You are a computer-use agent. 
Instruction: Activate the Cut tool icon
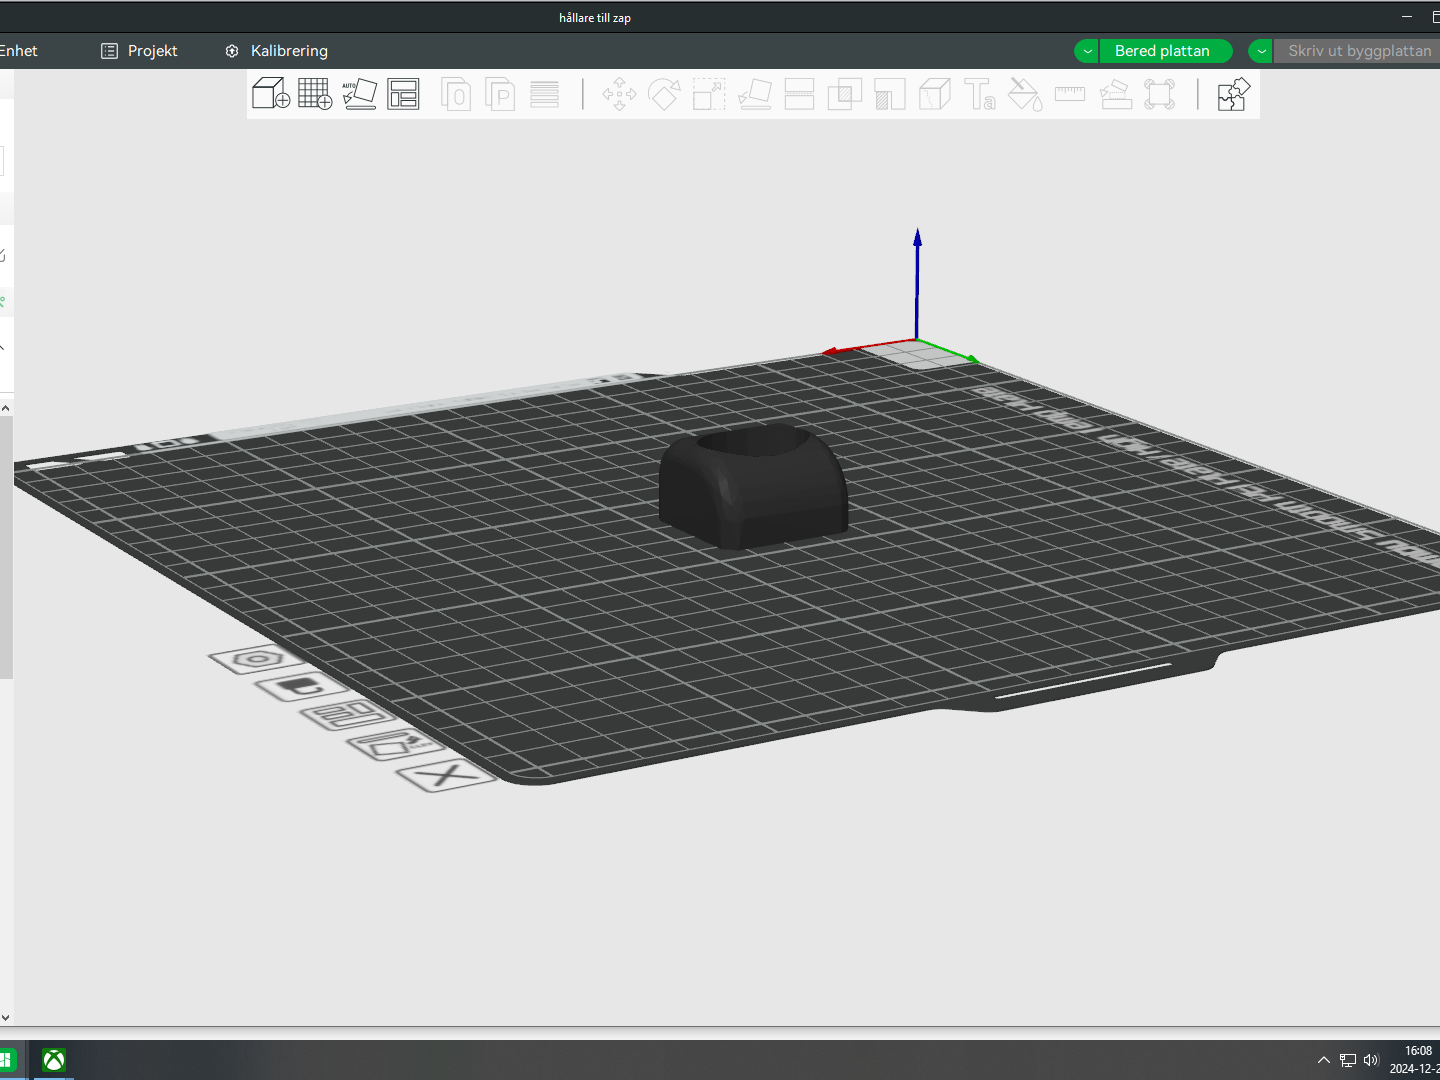(799, 94)
